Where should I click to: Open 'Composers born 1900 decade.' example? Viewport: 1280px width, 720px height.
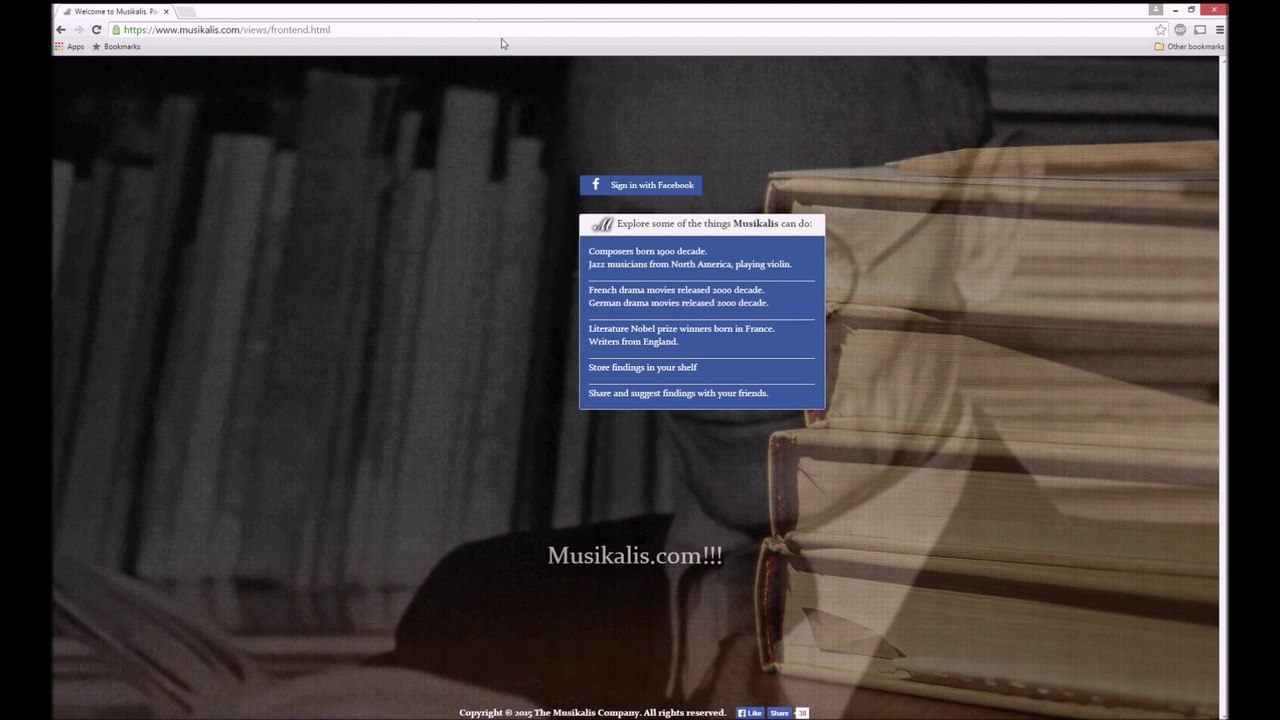coord(647,251)
